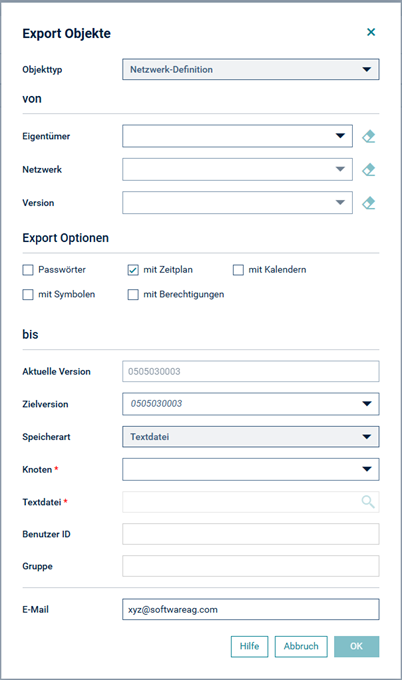The height and width of the screenshot is (680, 402).
Task: Click the 'Speicherart' label
Action: (x=46, y=437)
